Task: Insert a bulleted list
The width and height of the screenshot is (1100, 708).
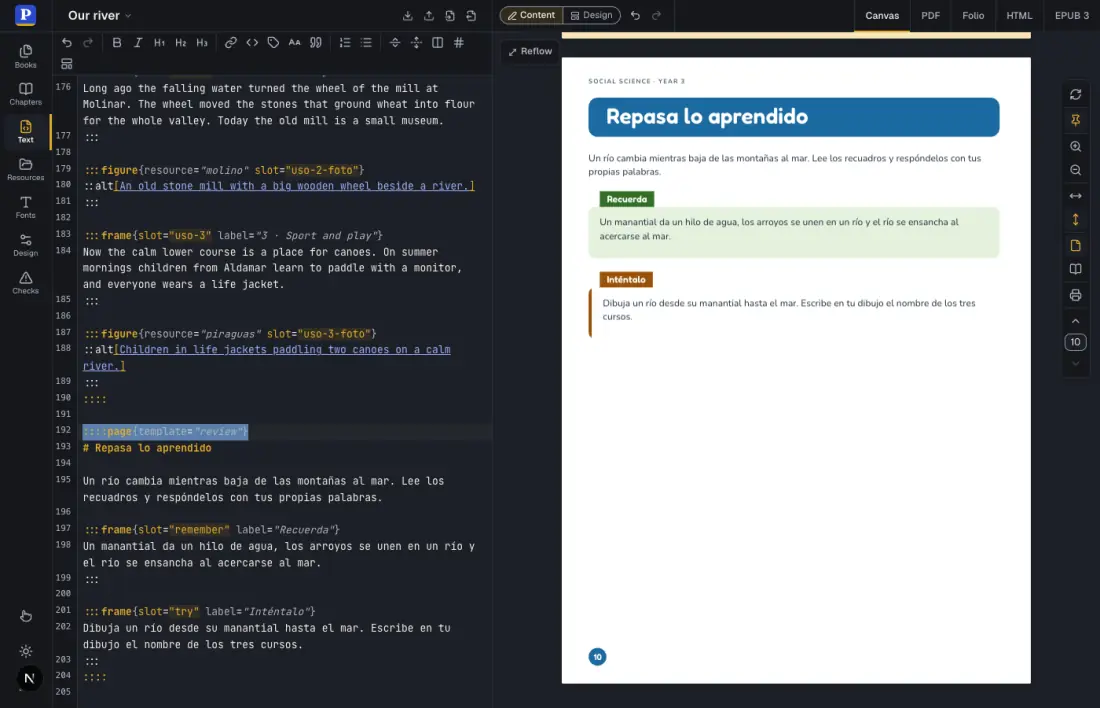Action: coord(366,43)
